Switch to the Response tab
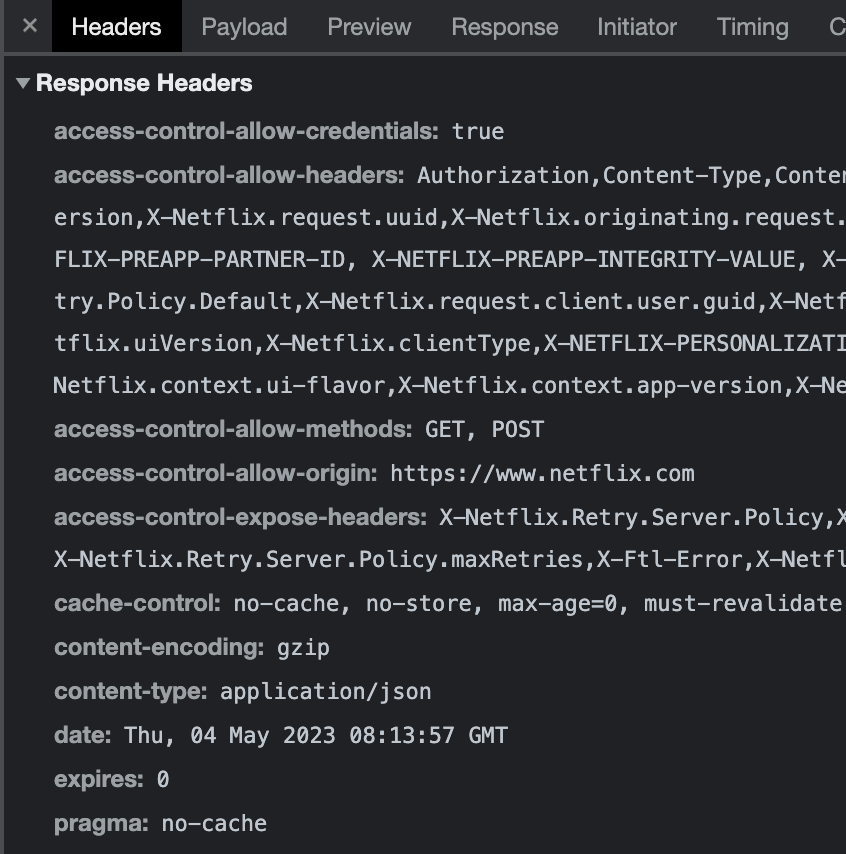The height and width of the screenshot is (854, 846). tap(504, 27)
